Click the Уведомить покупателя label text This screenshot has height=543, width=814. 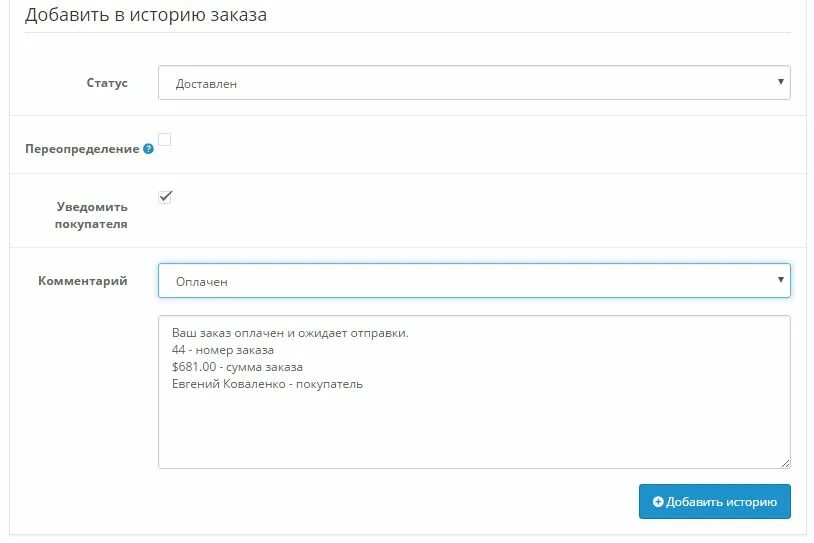(91, 215)
